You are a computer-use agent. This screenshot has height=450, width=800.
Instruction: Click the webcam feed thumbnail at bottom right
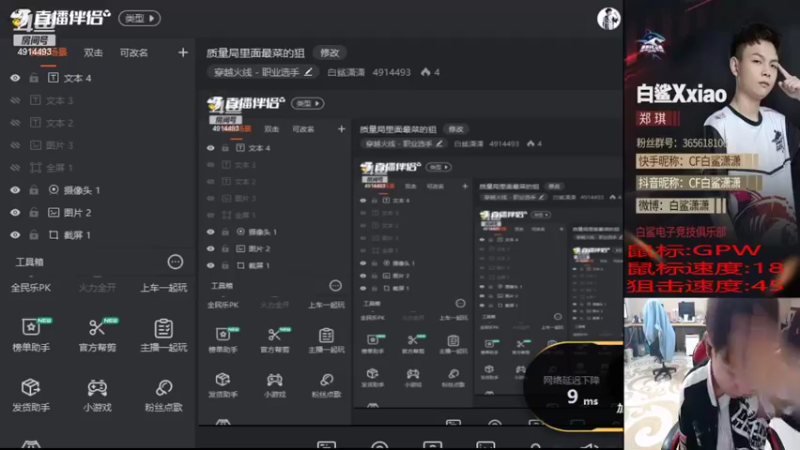pos(712,374)
